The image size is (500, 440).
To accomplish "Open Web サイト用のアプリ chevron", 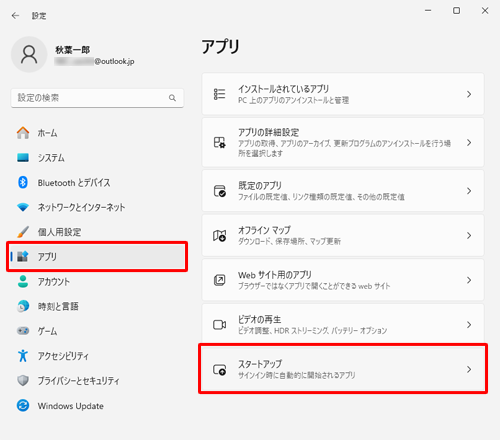I will [x=469, y=280].
